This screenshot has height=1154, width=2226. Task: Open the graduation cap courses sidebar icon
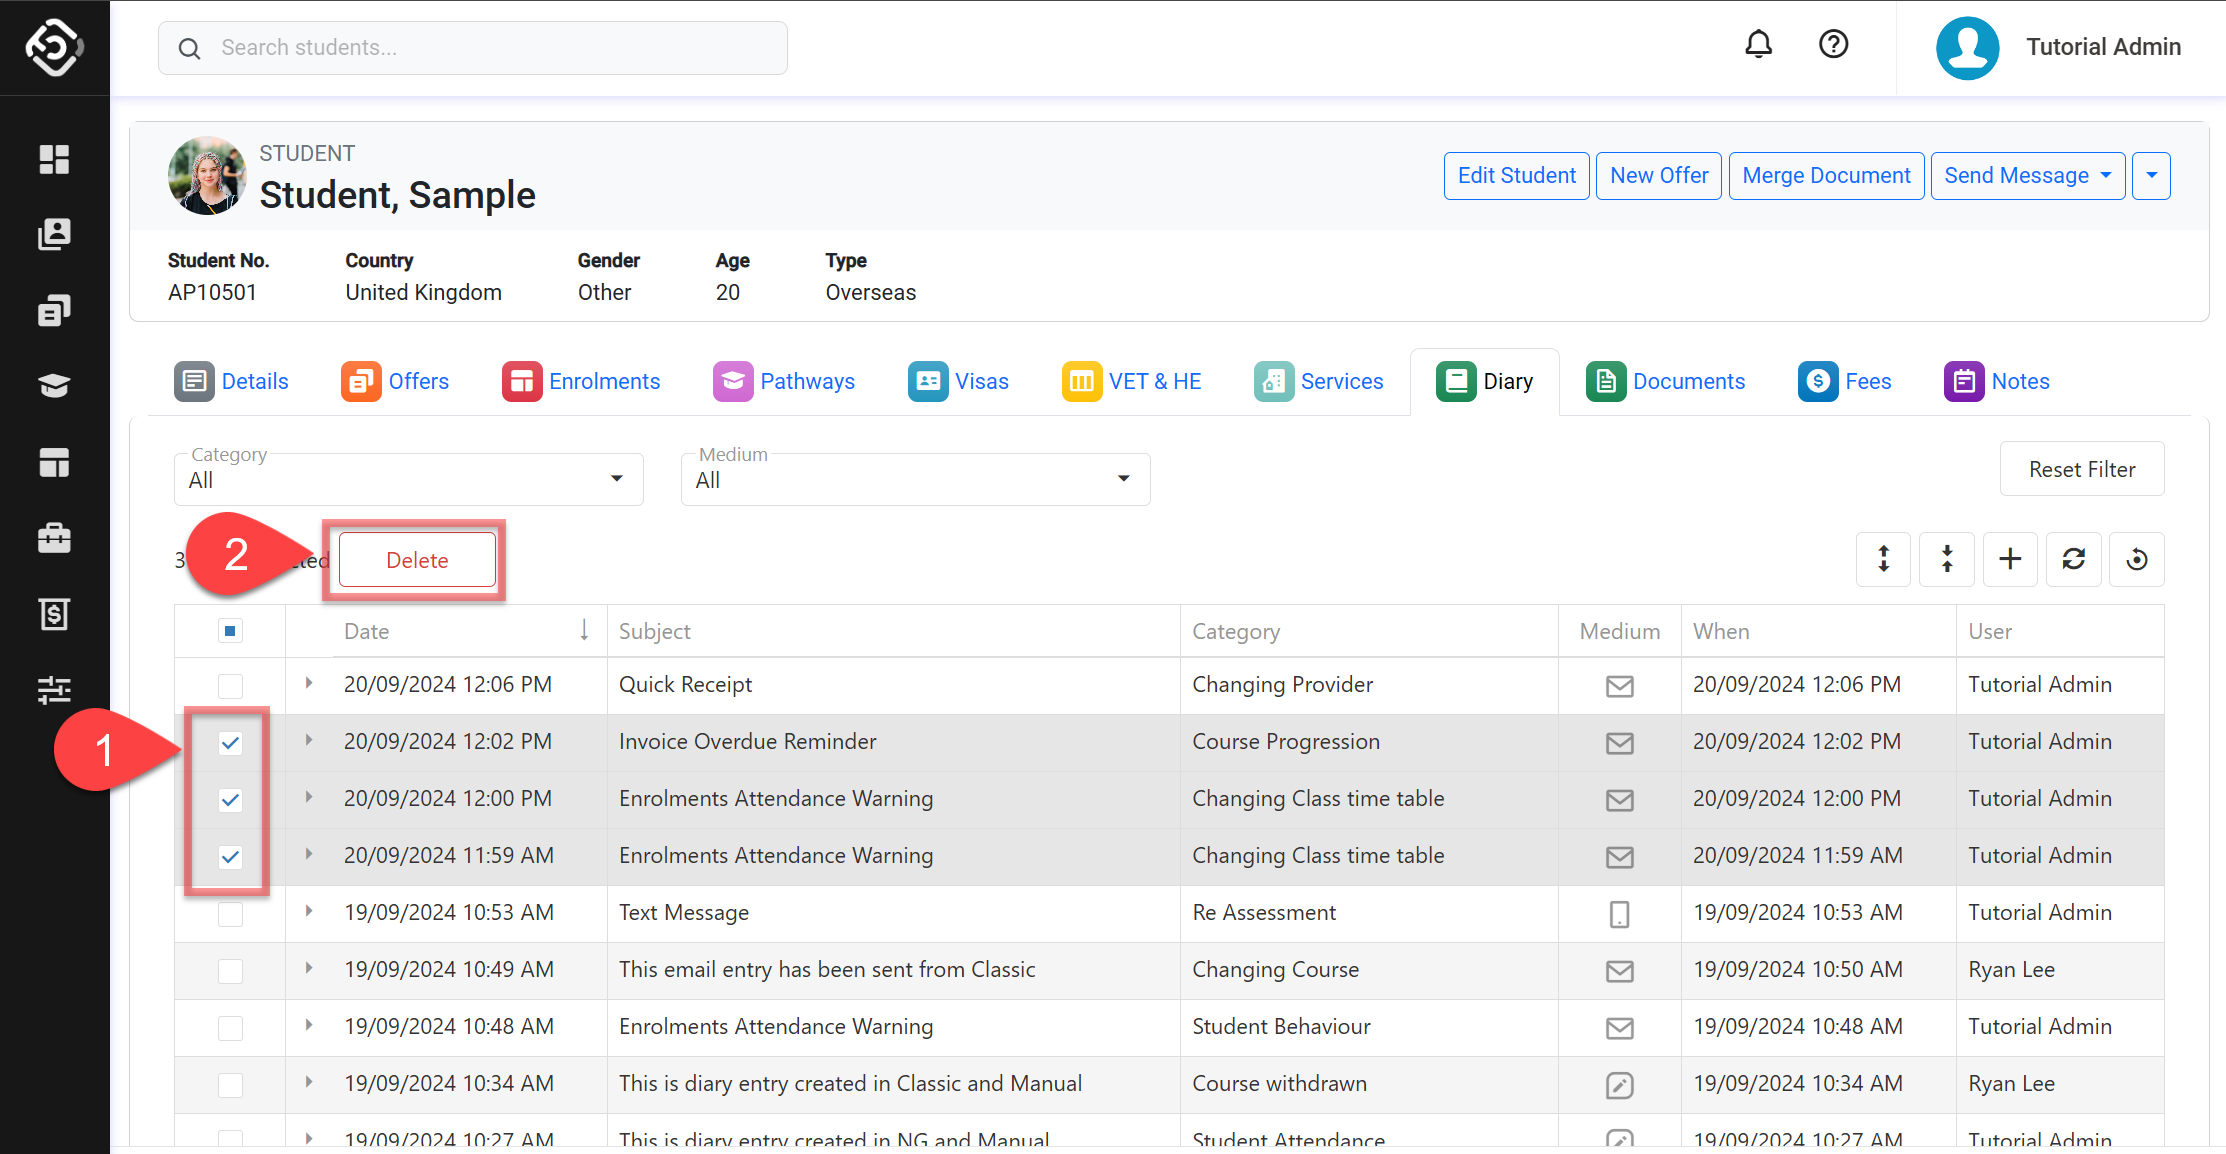[54, 386]
